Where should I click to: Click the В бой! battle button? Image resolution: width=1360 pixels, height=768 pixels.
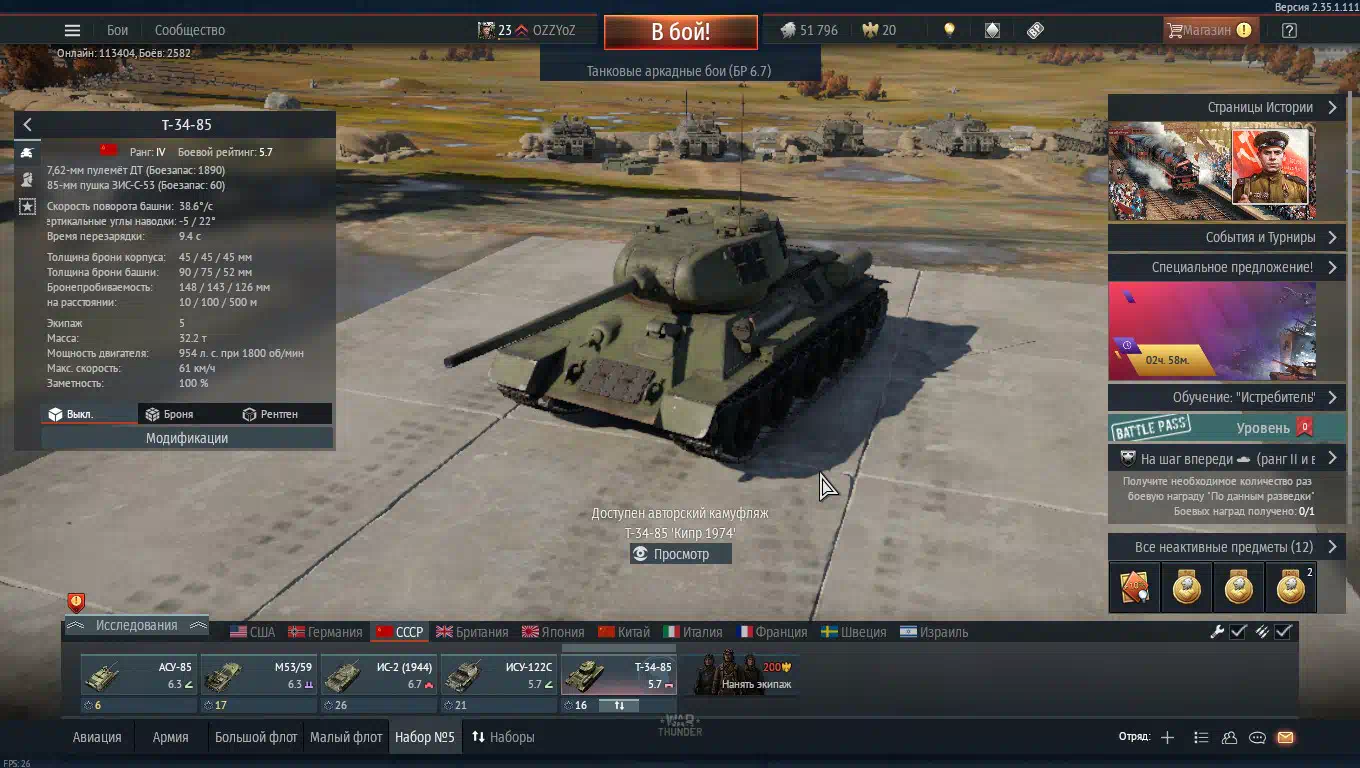coord(681,32)
